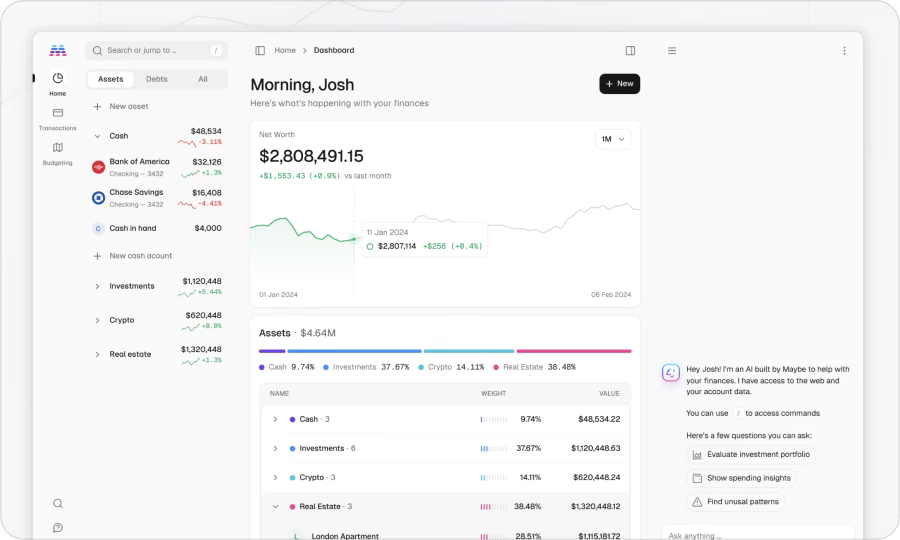Click the calendar icon in Show spending insights
This screenshot has width=900, height=540.
pyautogui.click(x=697, y=478)
